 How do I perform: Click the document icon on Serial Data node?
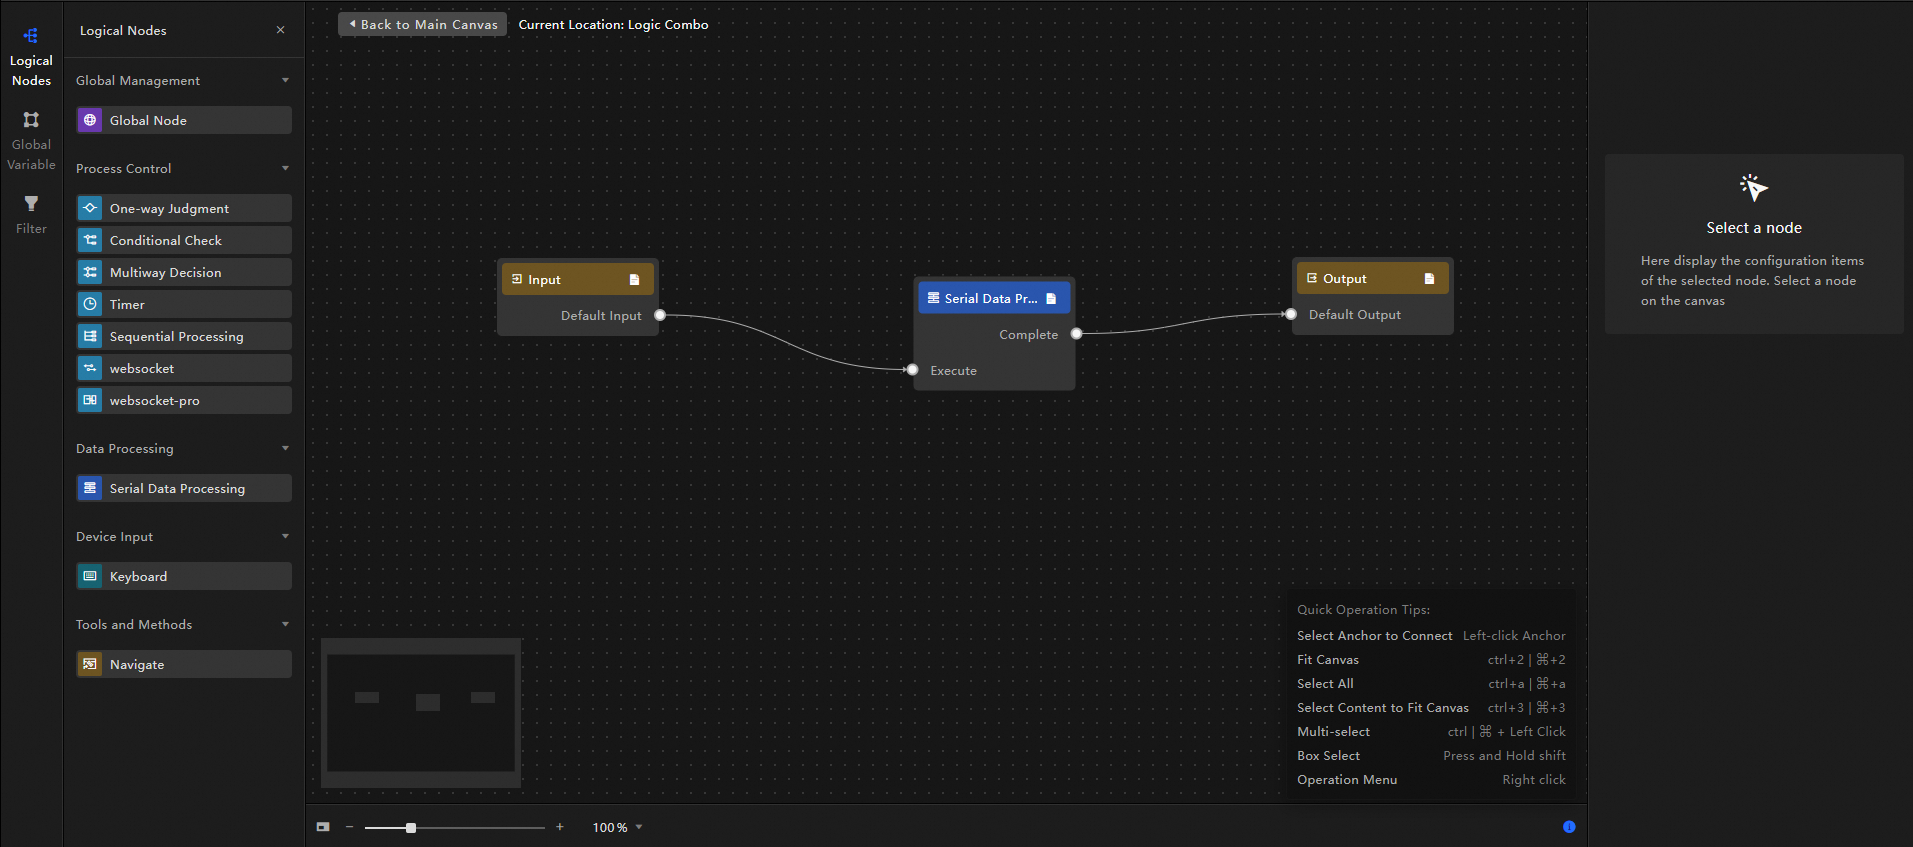point(1051,298)
